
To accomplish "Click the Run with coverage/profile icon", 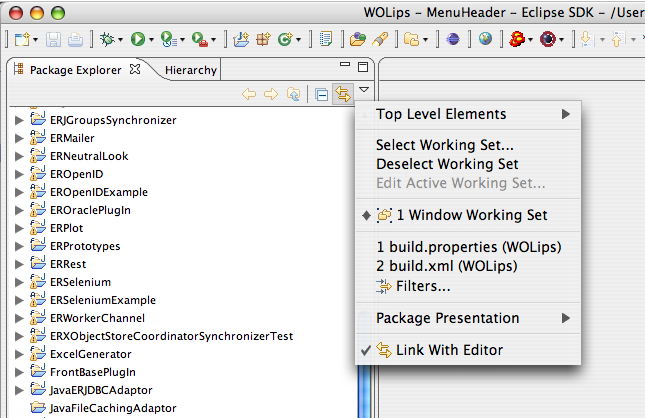I will [x=169, y=39].
